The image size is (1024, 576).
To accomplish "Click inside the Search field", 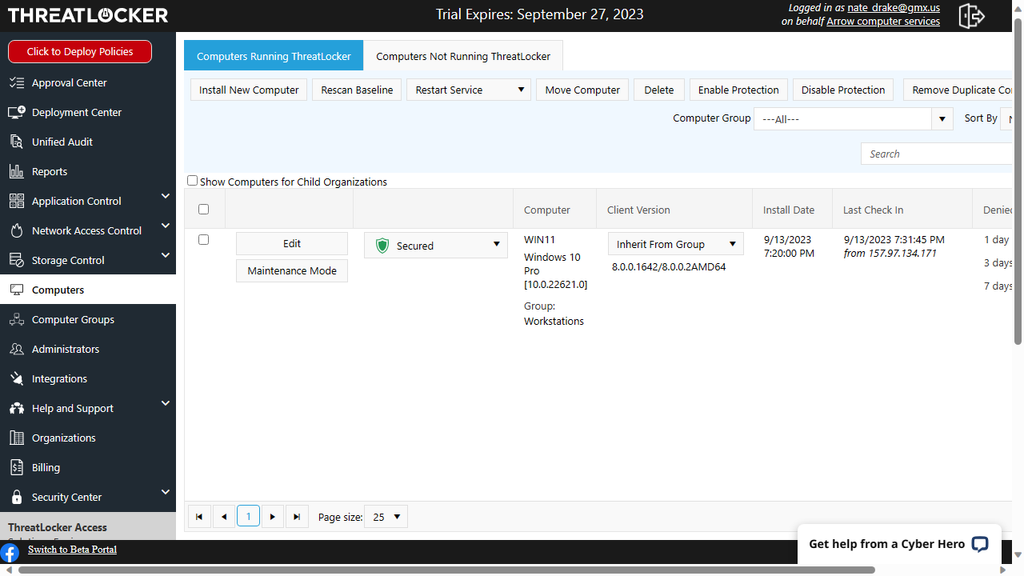I will click(x=940, y=153).
